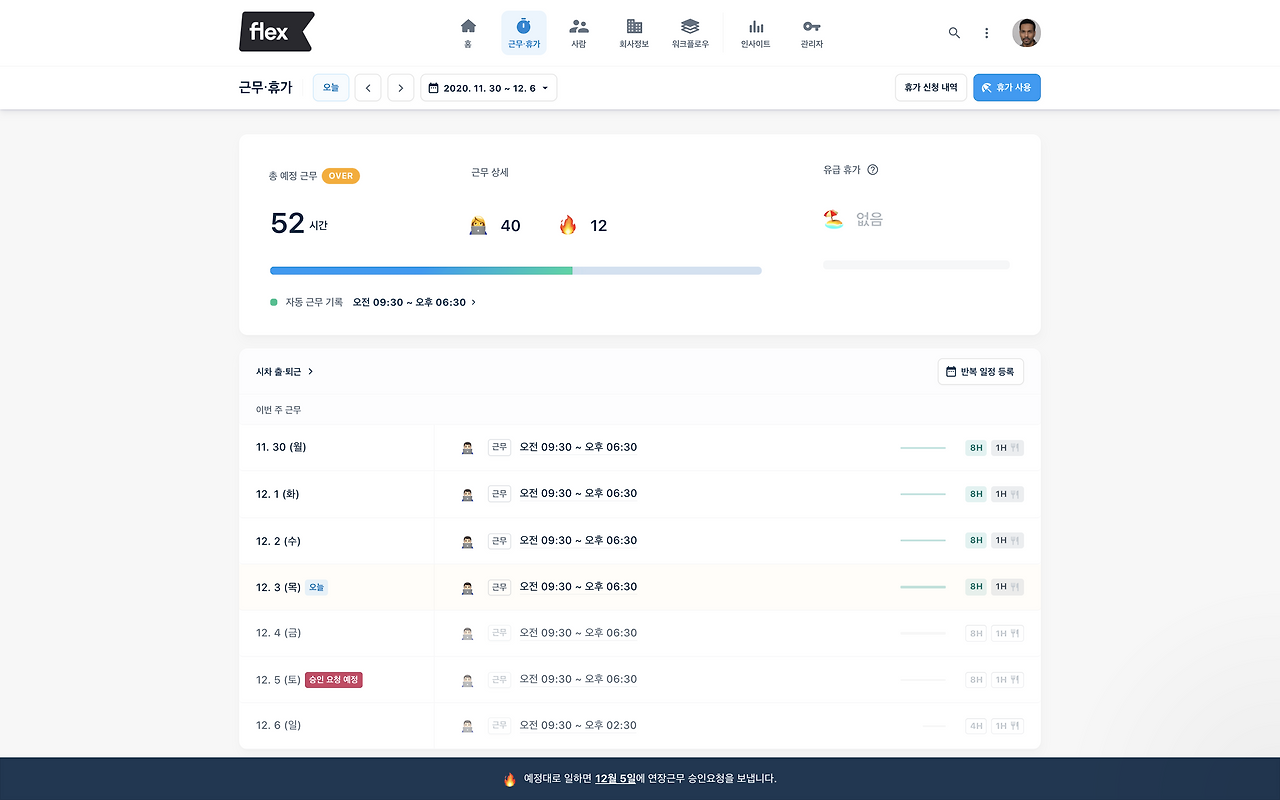Click the 8H badge in 11. 30 row

tap(976, 448)
